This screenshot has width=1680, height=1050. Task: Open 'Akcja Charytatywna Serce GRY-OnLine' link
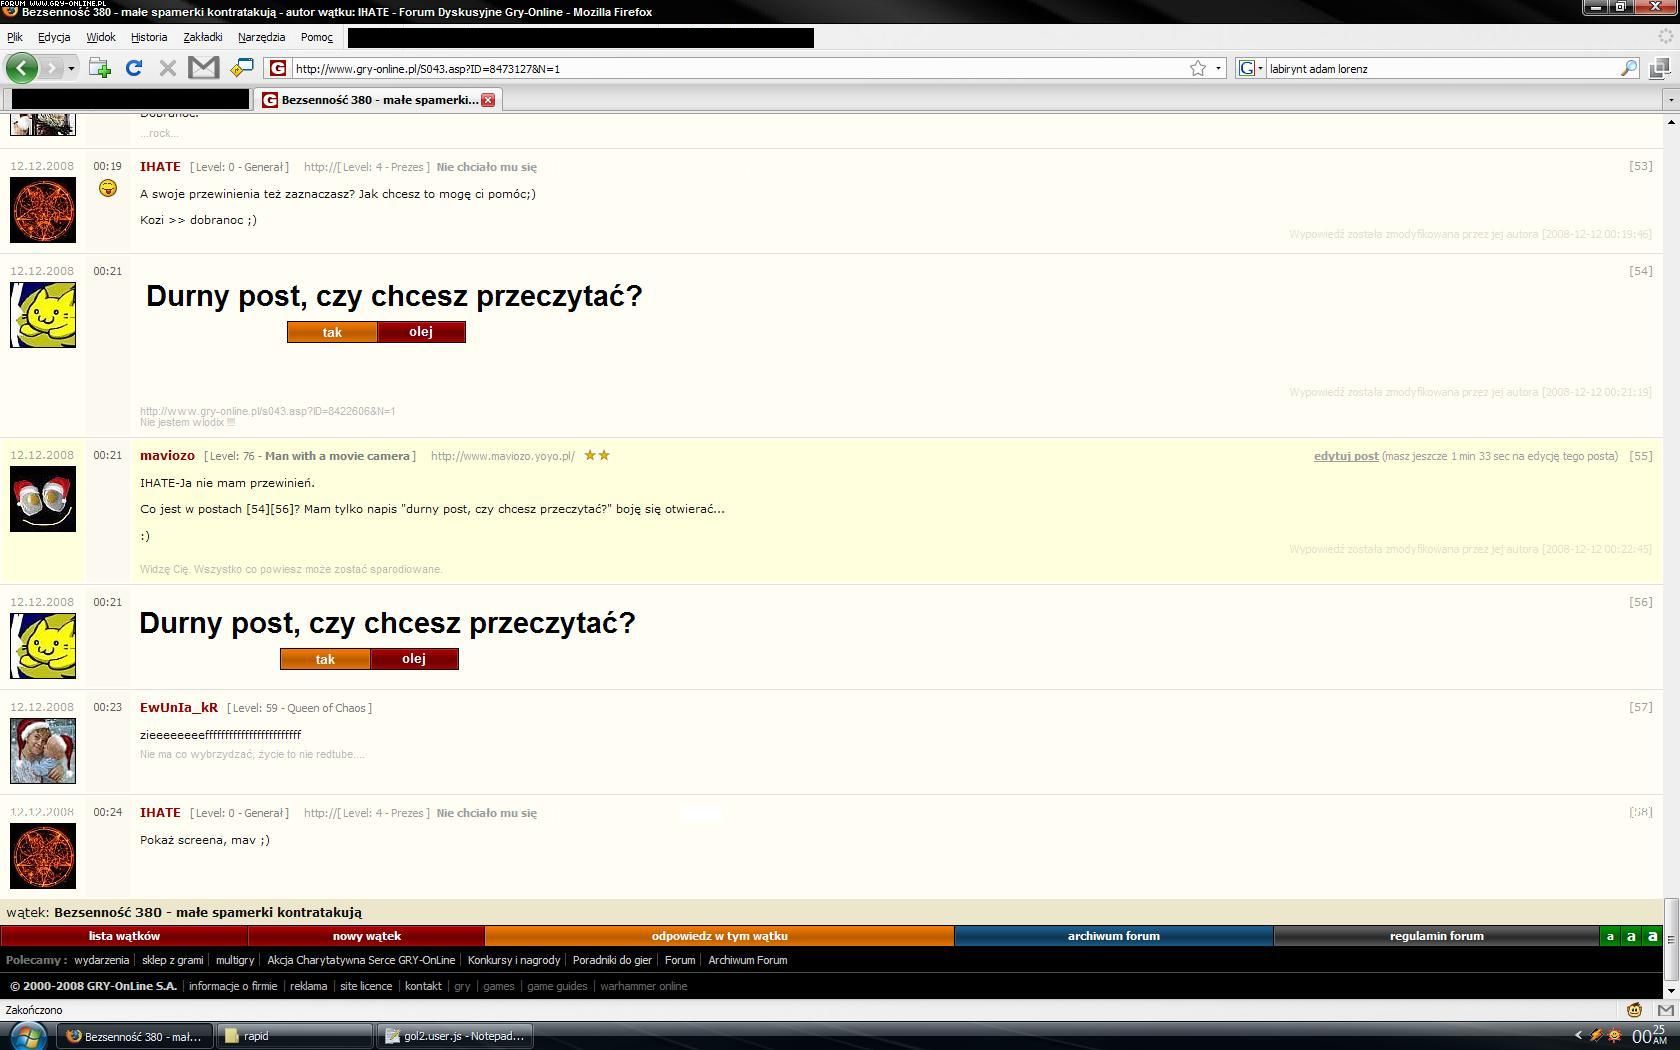coord(361,960)
